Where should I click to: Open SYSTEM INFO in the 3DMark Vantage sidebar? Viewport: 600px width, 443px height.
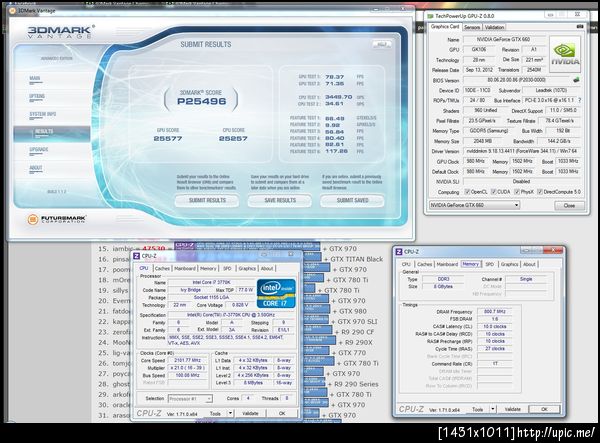(x=42, y=114)
